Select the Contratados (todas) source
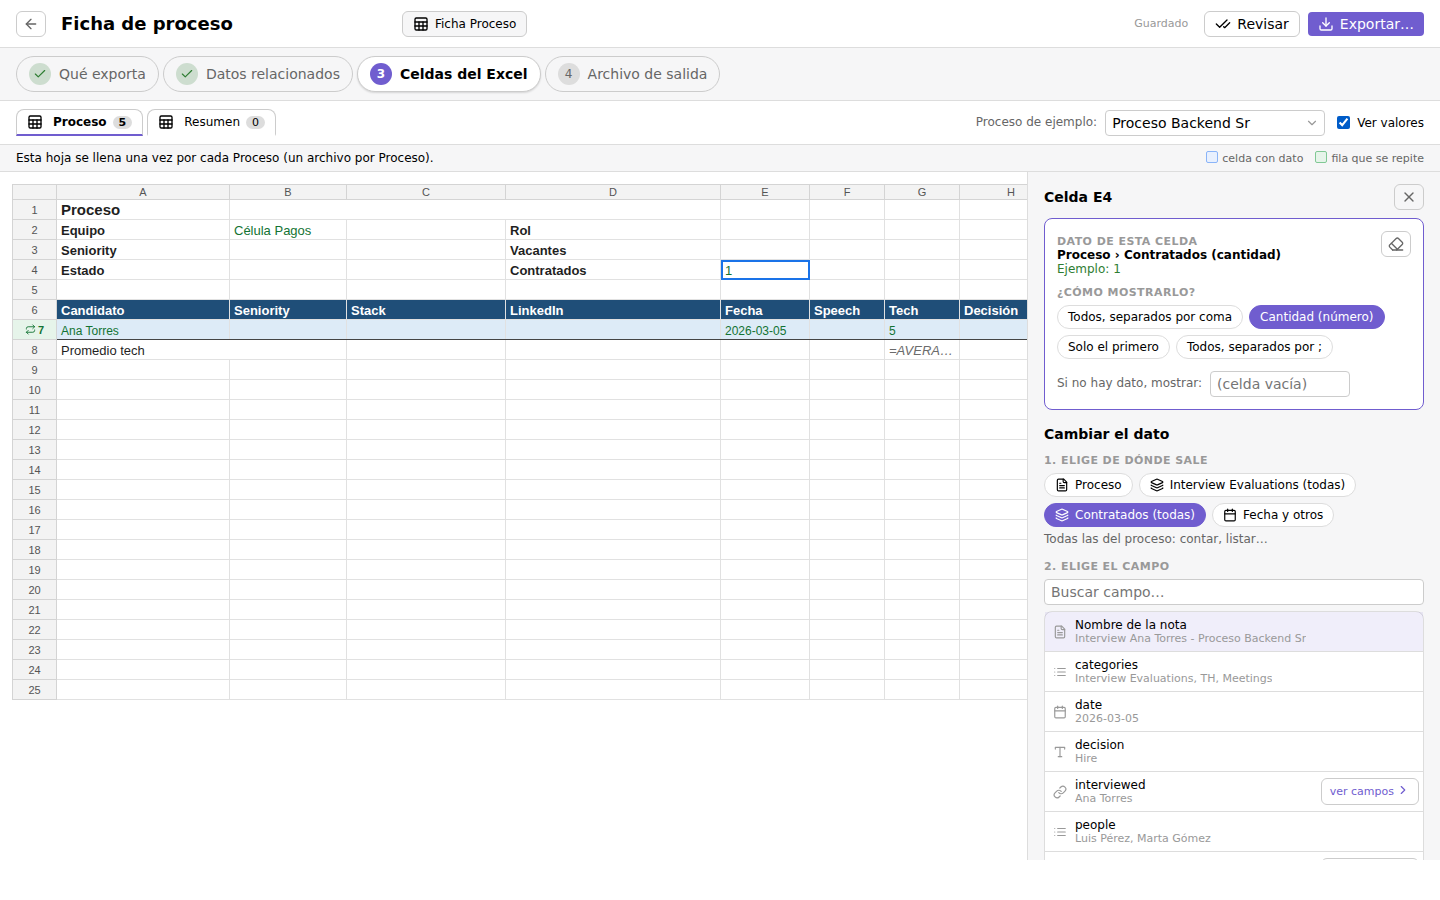Image resolution: width=1440 pixels, height=900 pixels. tap(1125, 515)
